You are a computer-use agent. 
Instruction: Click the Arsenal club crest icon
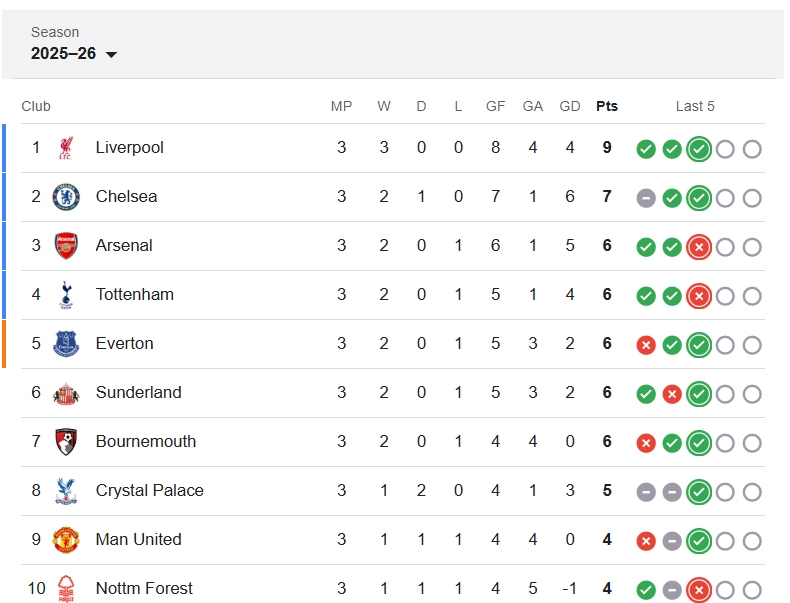coord(66,246)
